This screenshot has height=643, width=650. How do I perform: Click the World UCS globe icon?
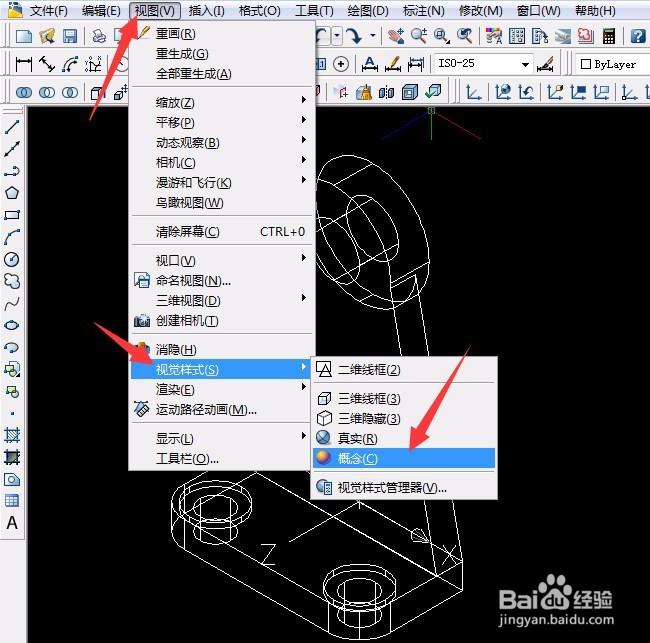tap(504, 92)
